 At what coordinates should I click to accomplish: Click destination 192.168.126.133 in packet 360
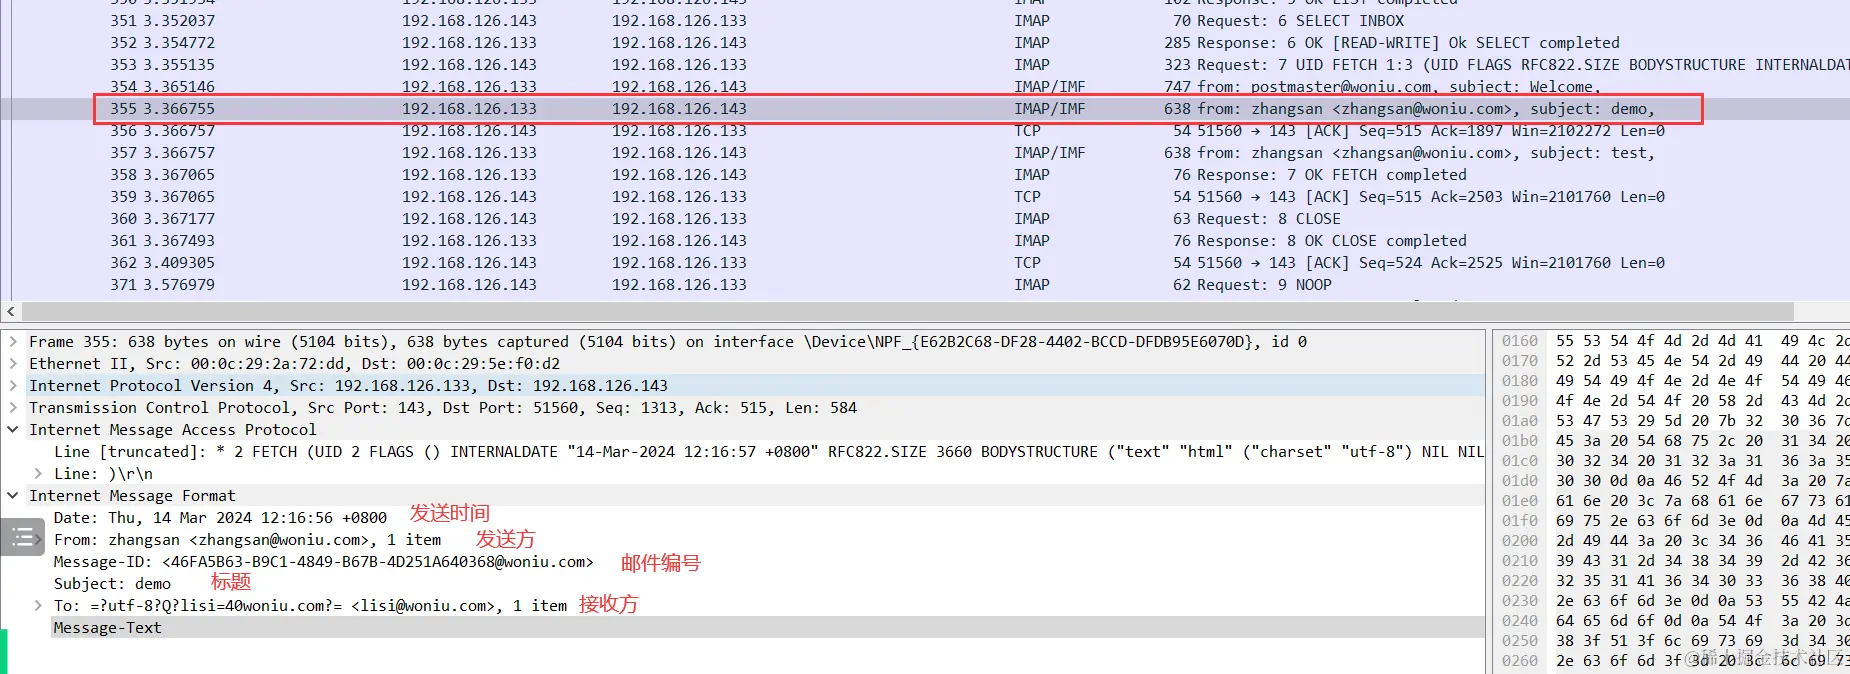coord(679,219)
